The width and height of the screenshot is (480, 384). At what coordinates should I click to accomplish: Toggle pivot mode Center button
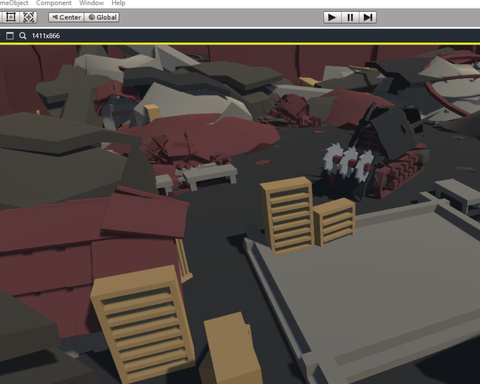coord(66,17)
